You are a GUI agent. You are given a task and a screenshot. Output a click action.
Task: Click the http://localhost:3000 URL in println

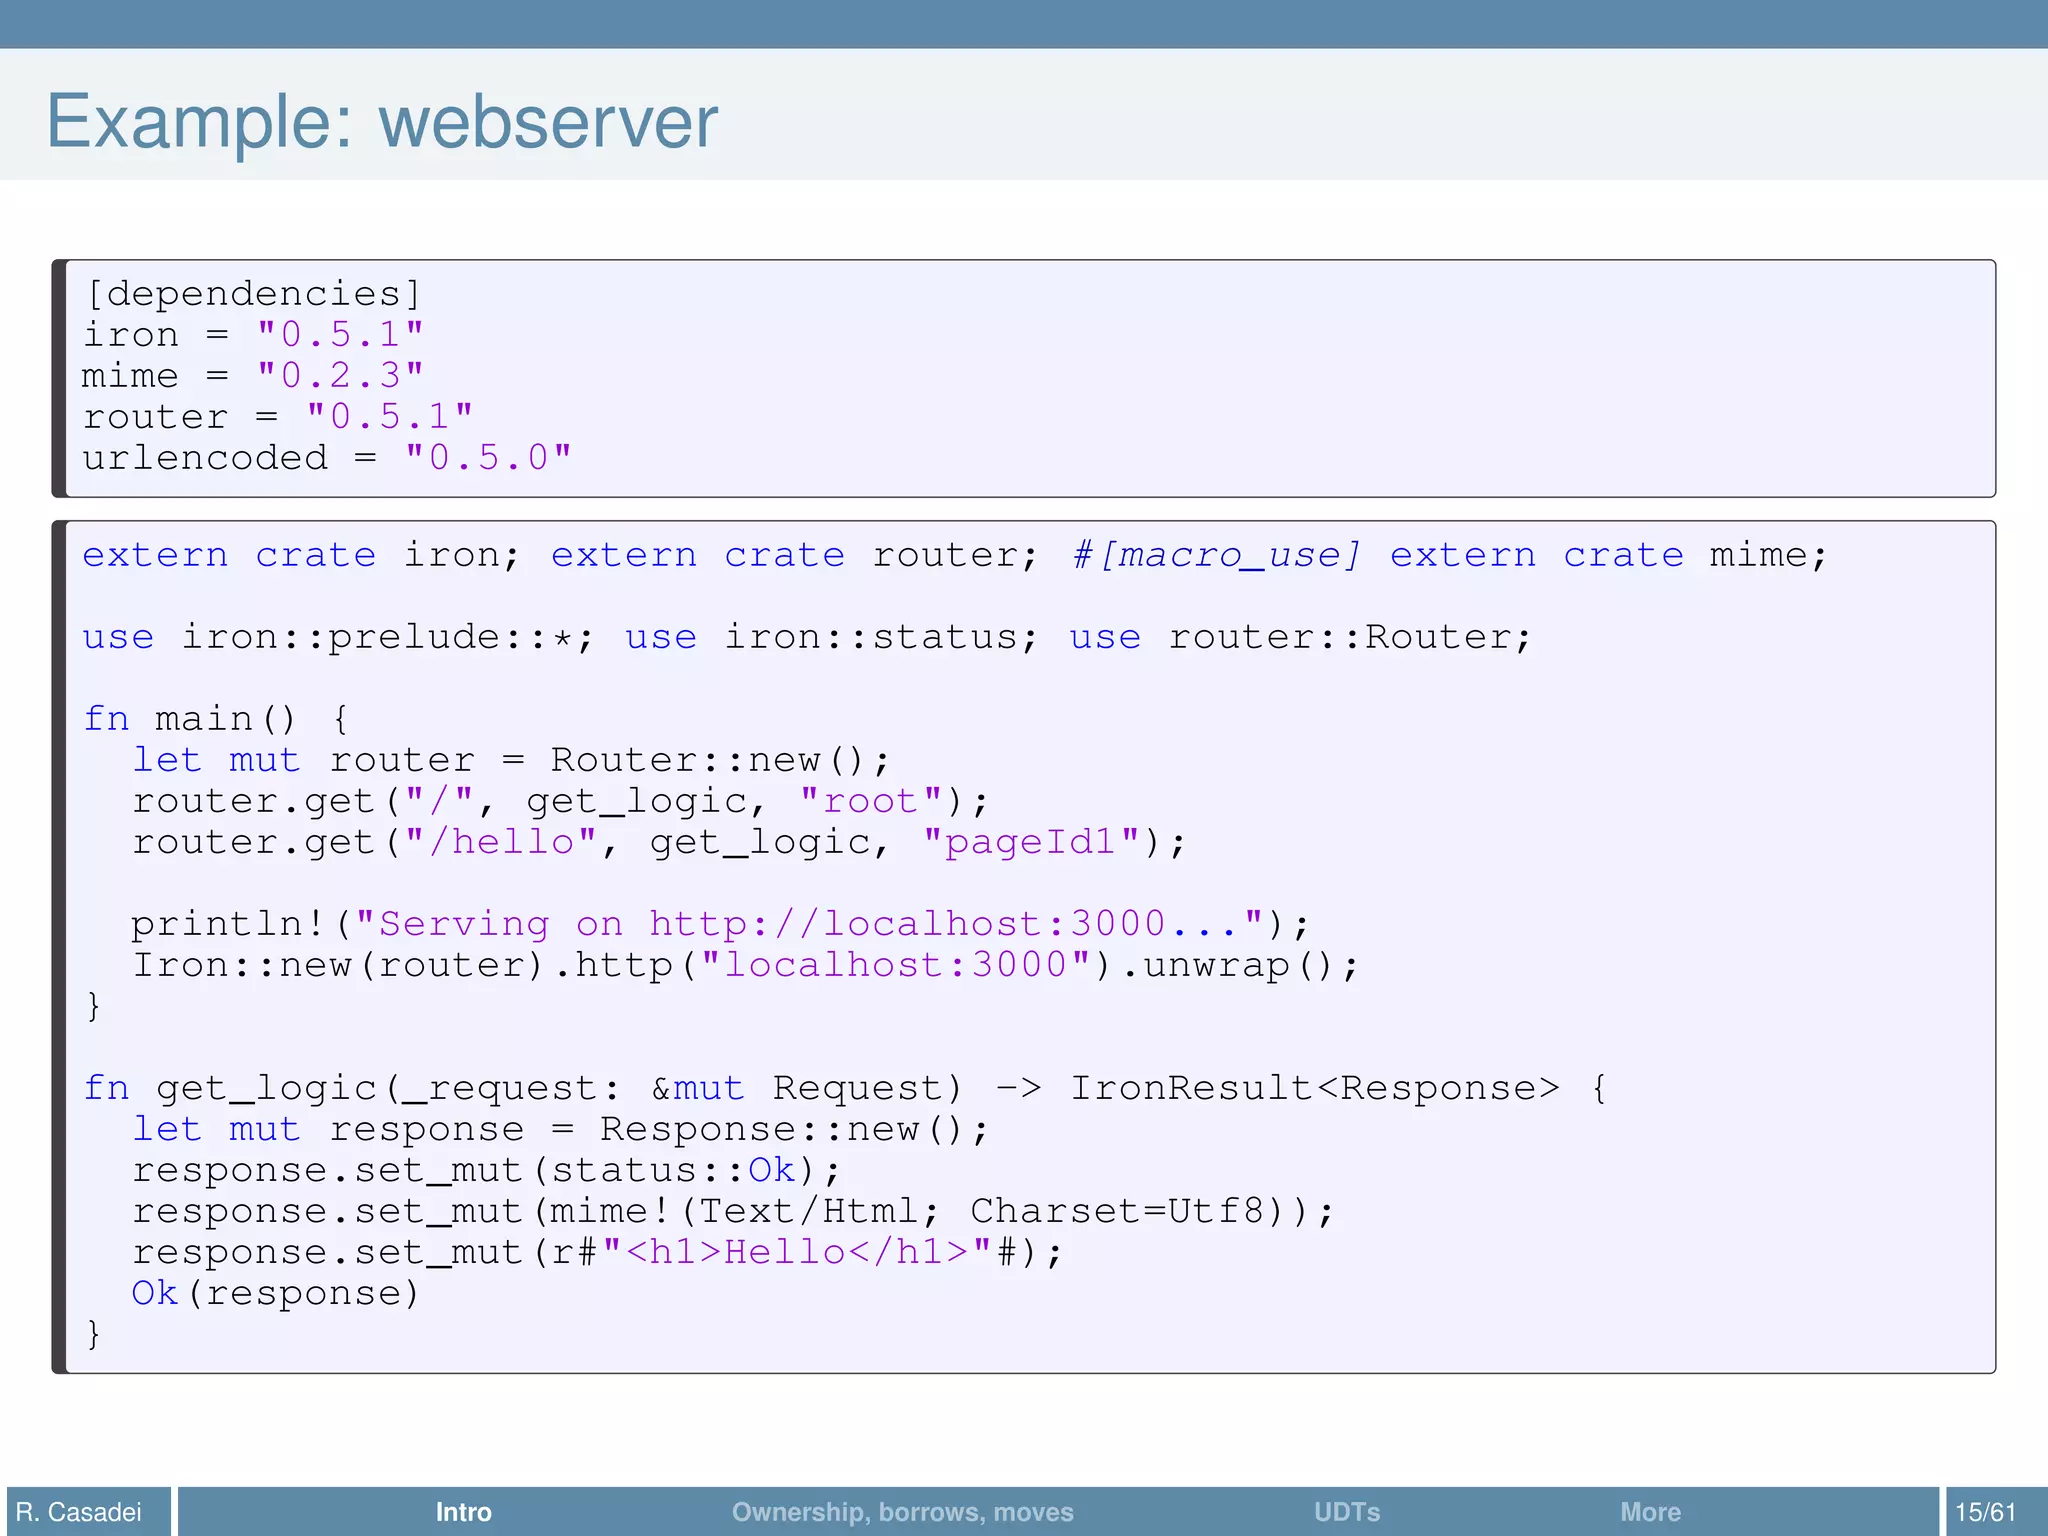point(906,924)
